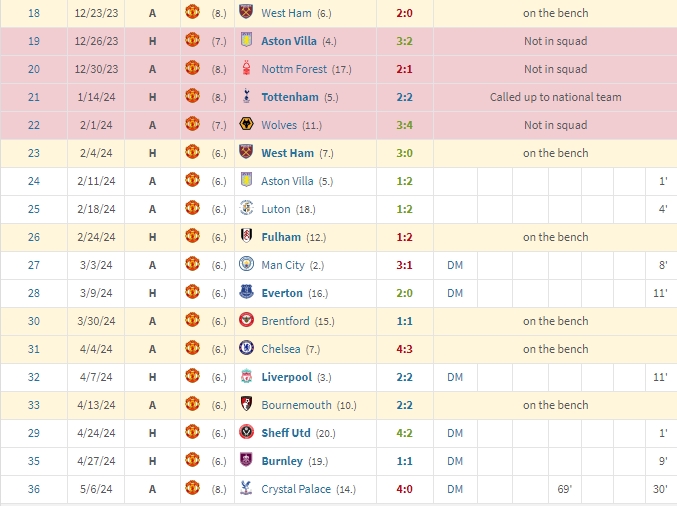Open the Sheff Utd team link
The height and width of the screenshot is (506, 677).
coord(286,433)
